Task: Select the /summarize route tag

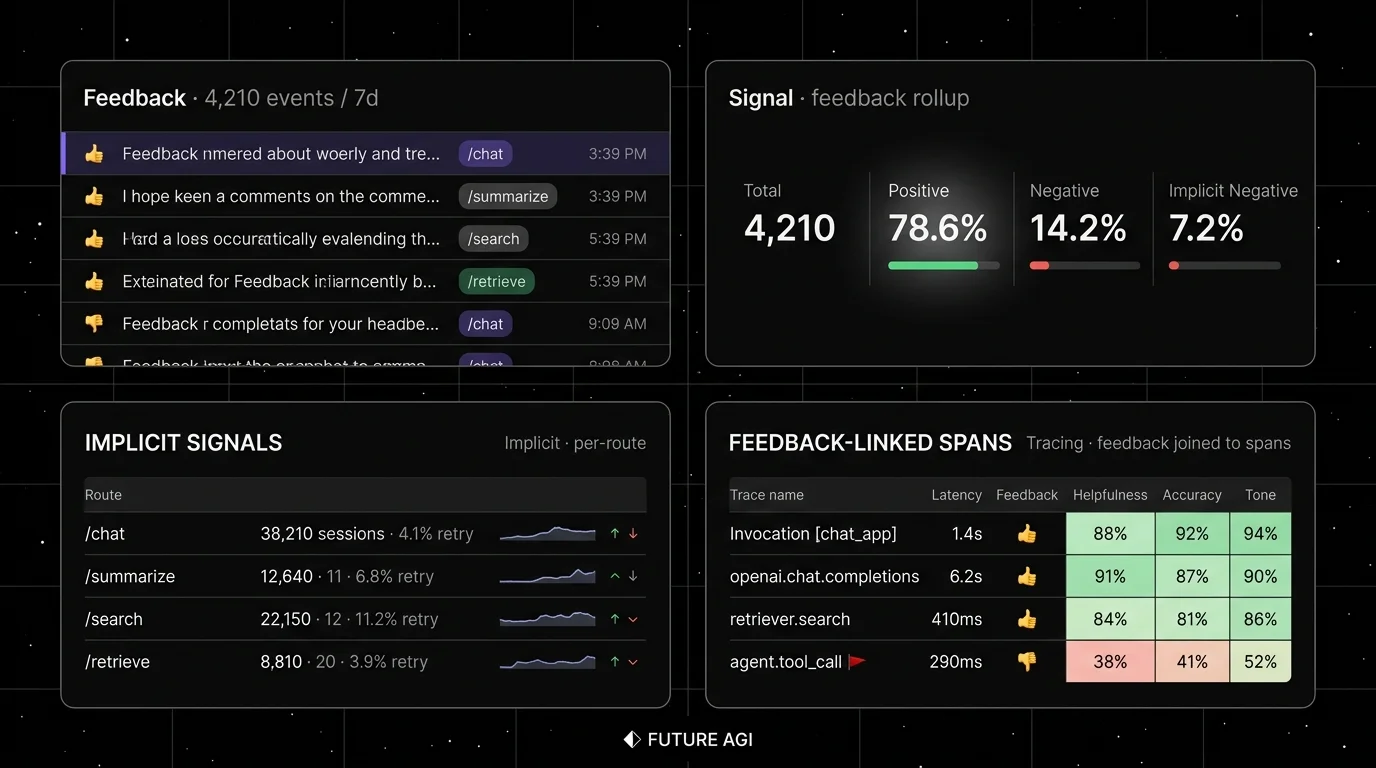Action: pyautogui.click(x=508, y=196)
